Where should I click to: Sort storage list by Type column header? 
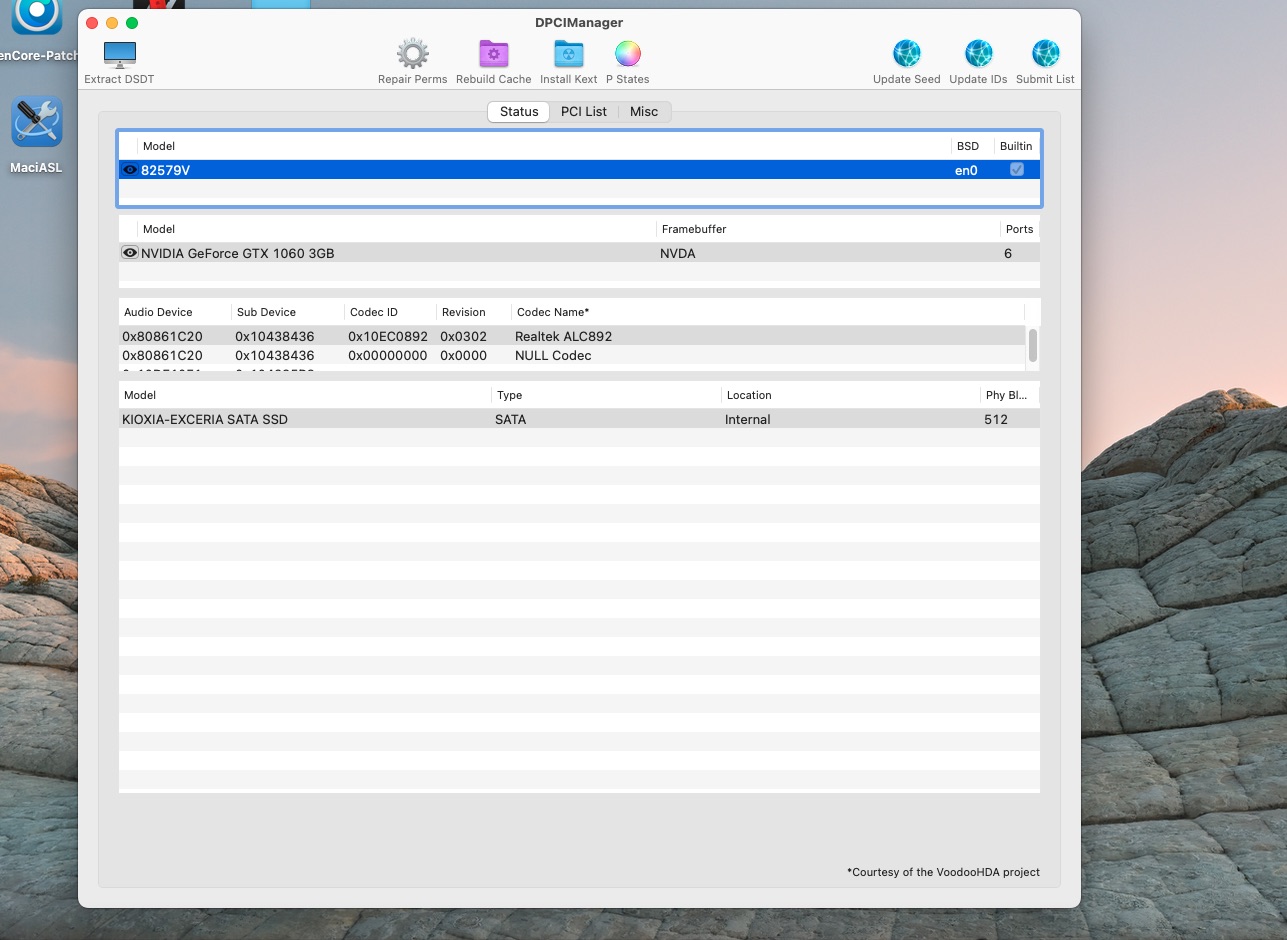tap(510, 395)
